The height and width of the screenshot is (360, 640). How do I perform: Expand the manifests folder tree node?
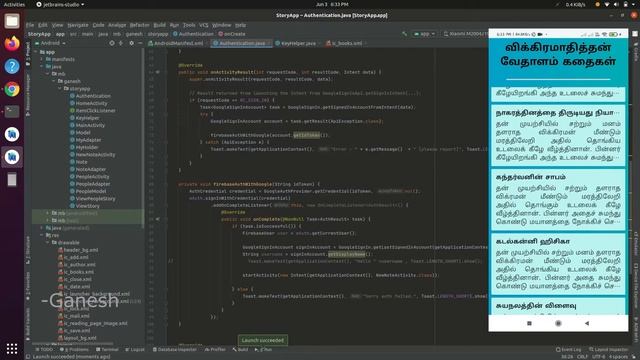click(42, 59)
